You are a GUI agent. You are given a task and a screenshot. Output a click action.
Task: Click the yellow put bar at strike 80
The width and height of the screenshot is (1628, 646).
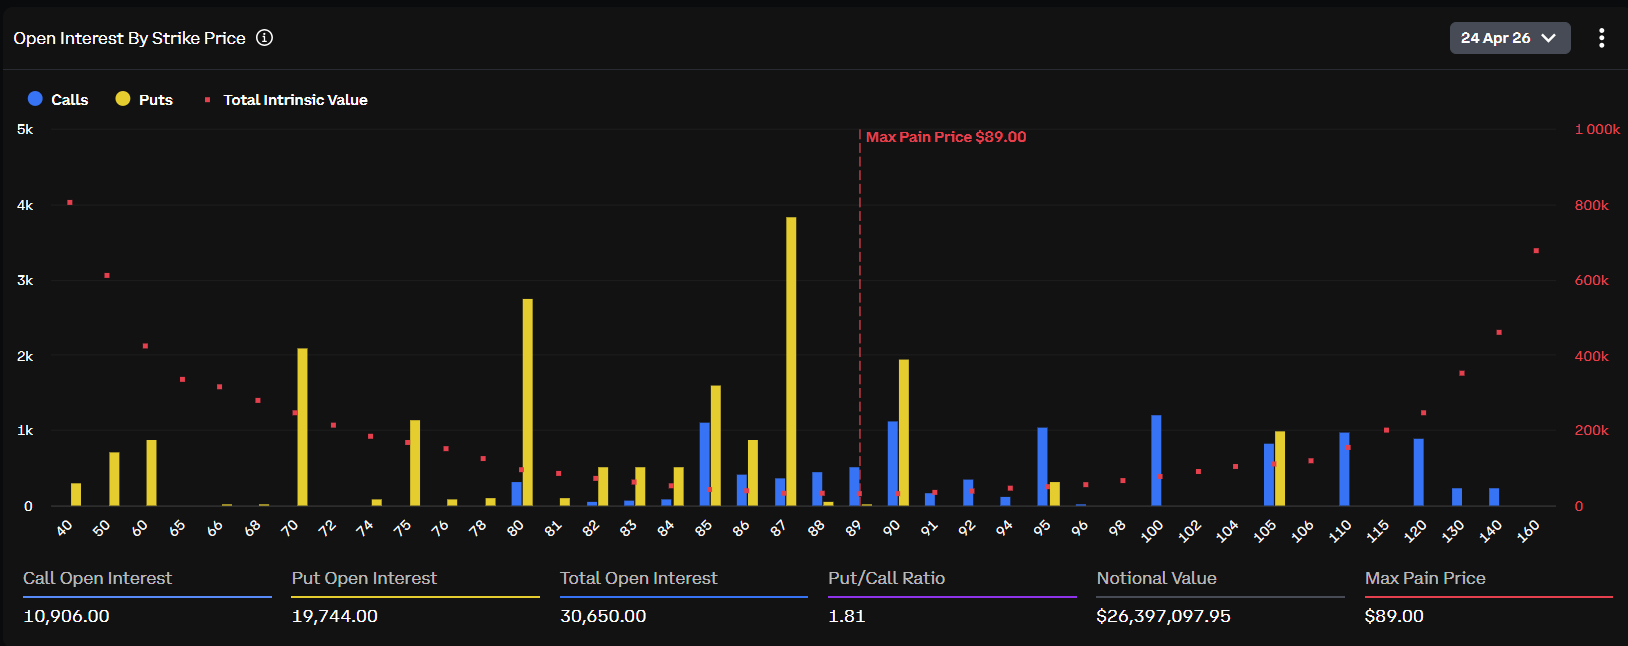(x=527, y=400)
